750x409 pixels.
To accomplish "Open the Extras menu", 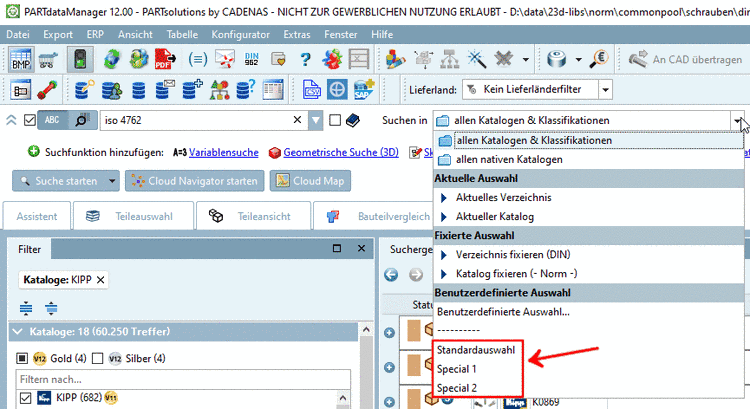I will 297,34.
